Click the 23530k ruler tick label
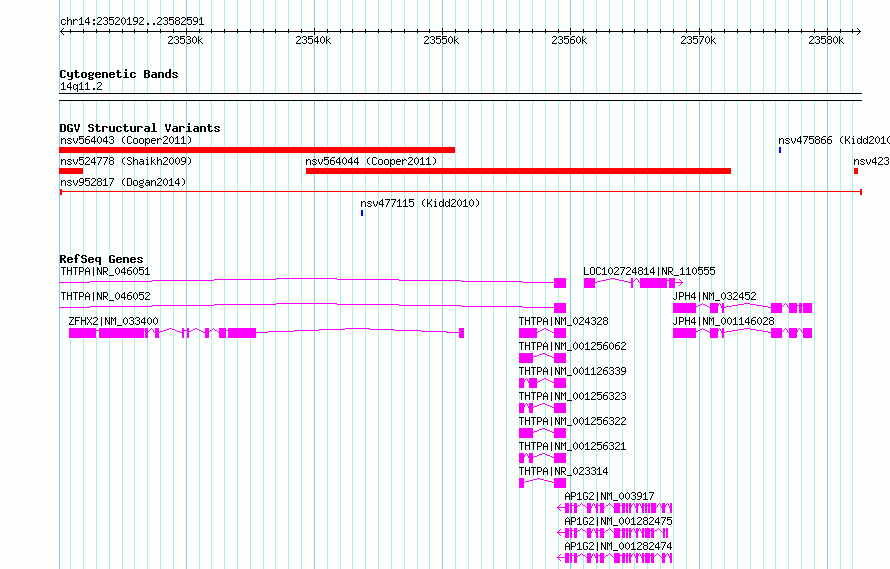The width and height of the screenshot is (890, 569). pos(185,40)
